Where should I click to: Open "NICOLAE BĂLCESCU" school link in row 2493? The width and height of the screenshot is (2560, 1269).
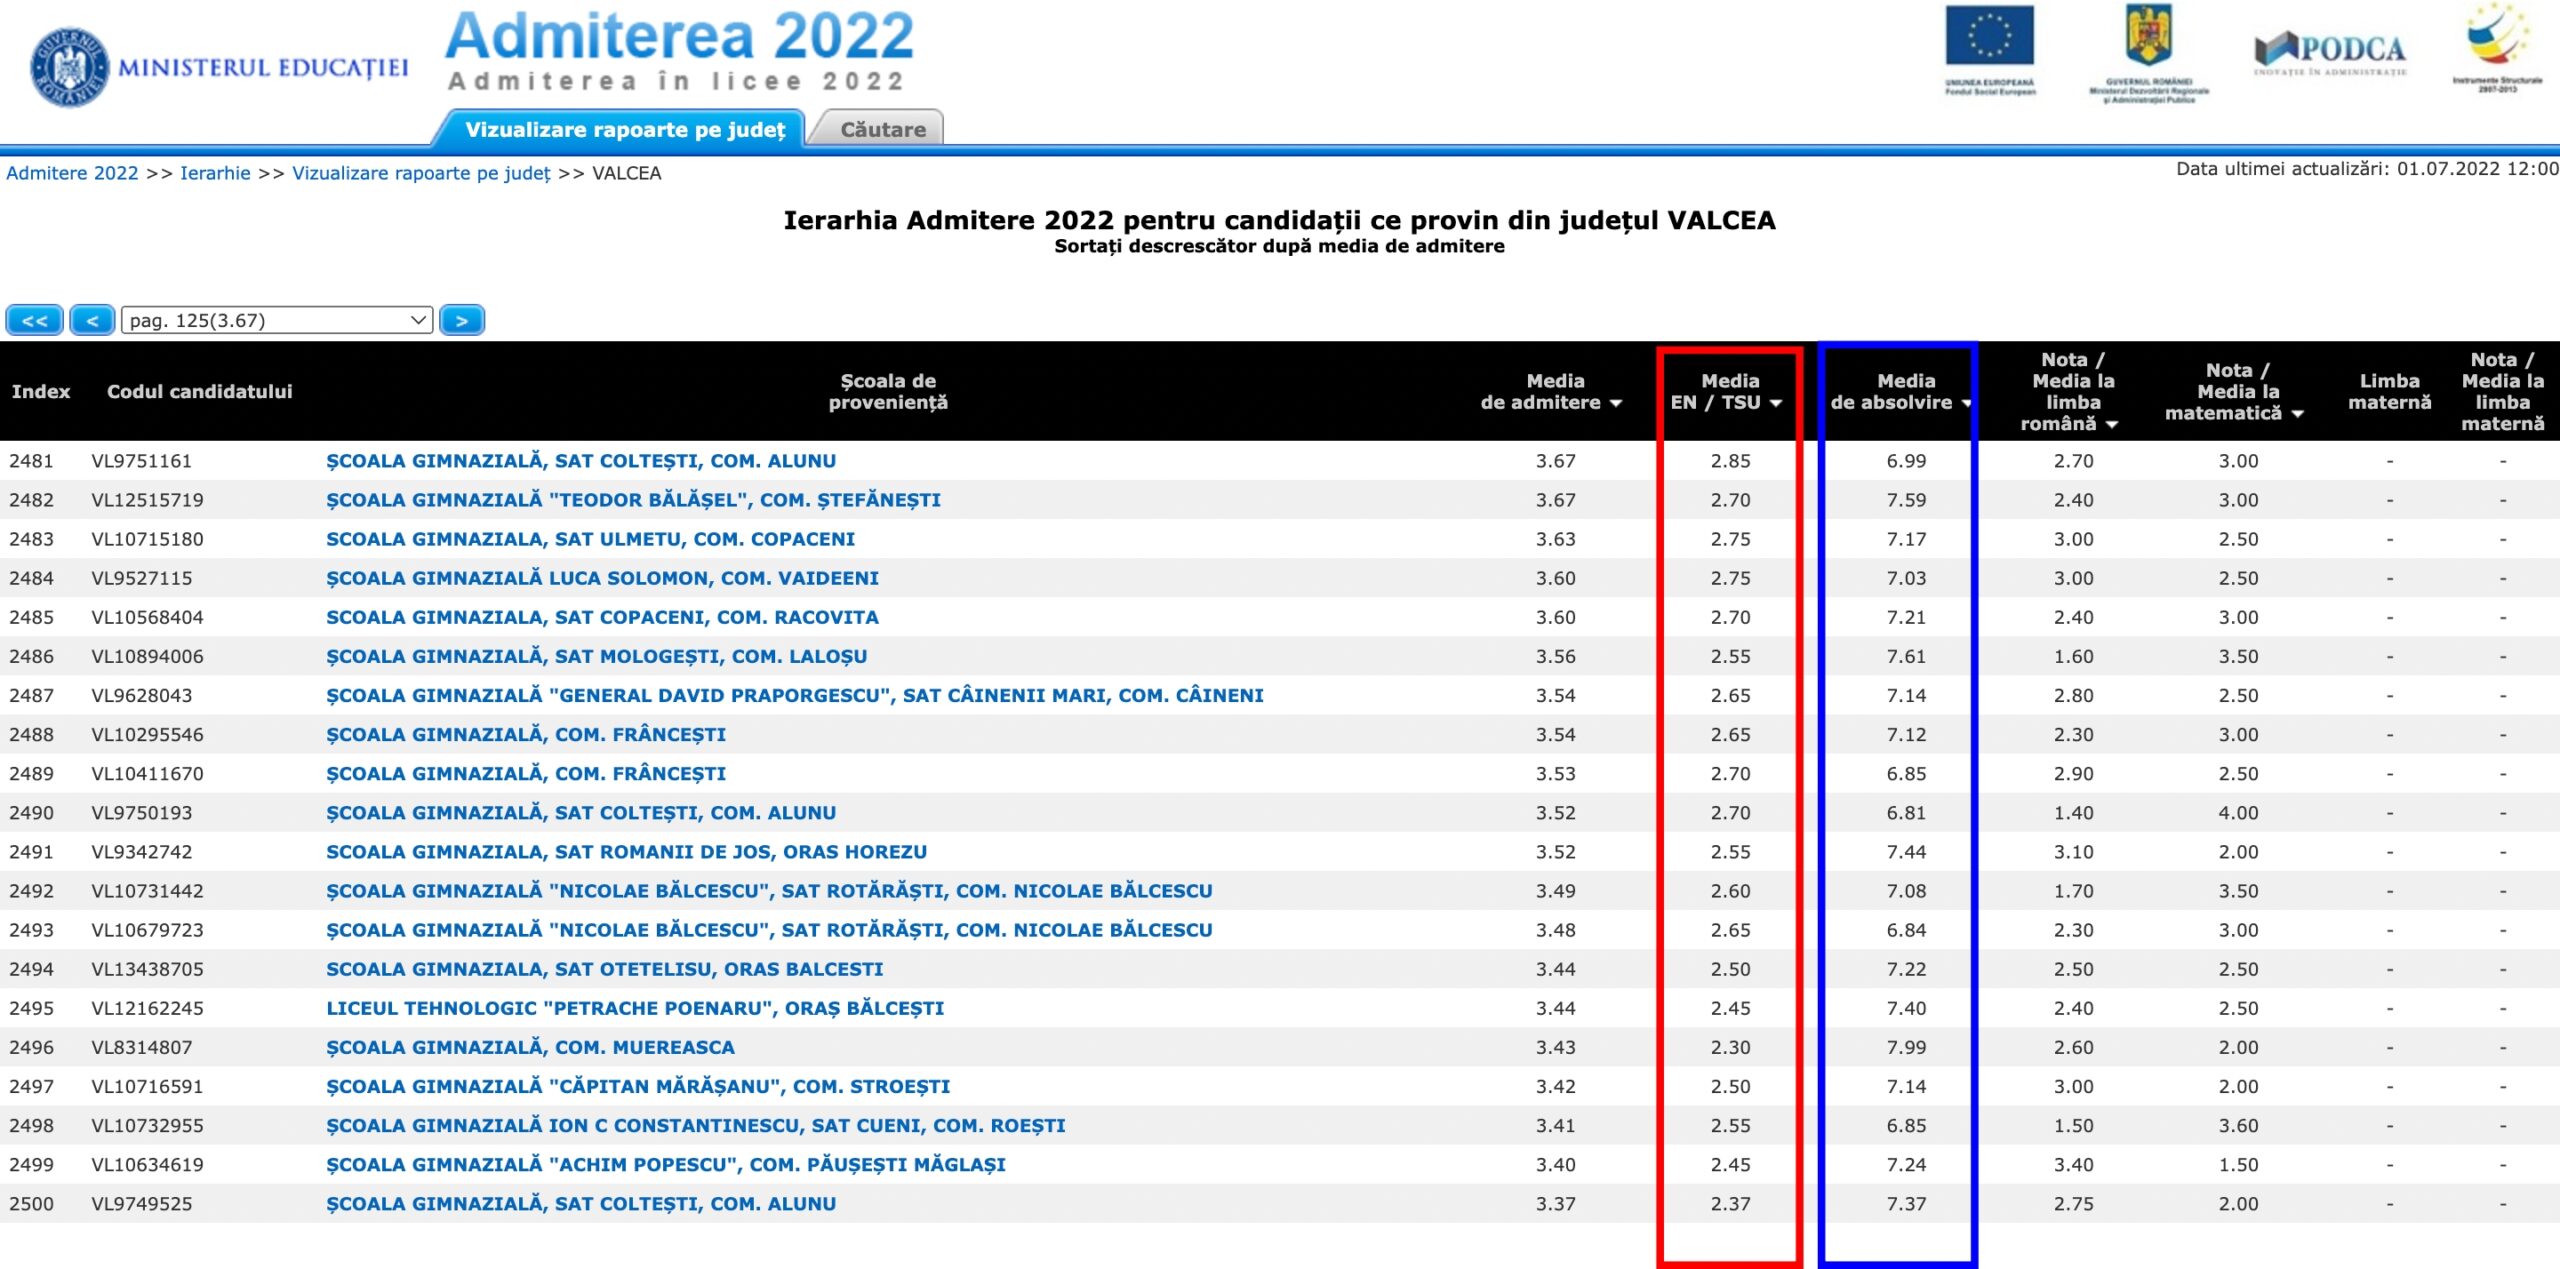[x=769, y=930]
